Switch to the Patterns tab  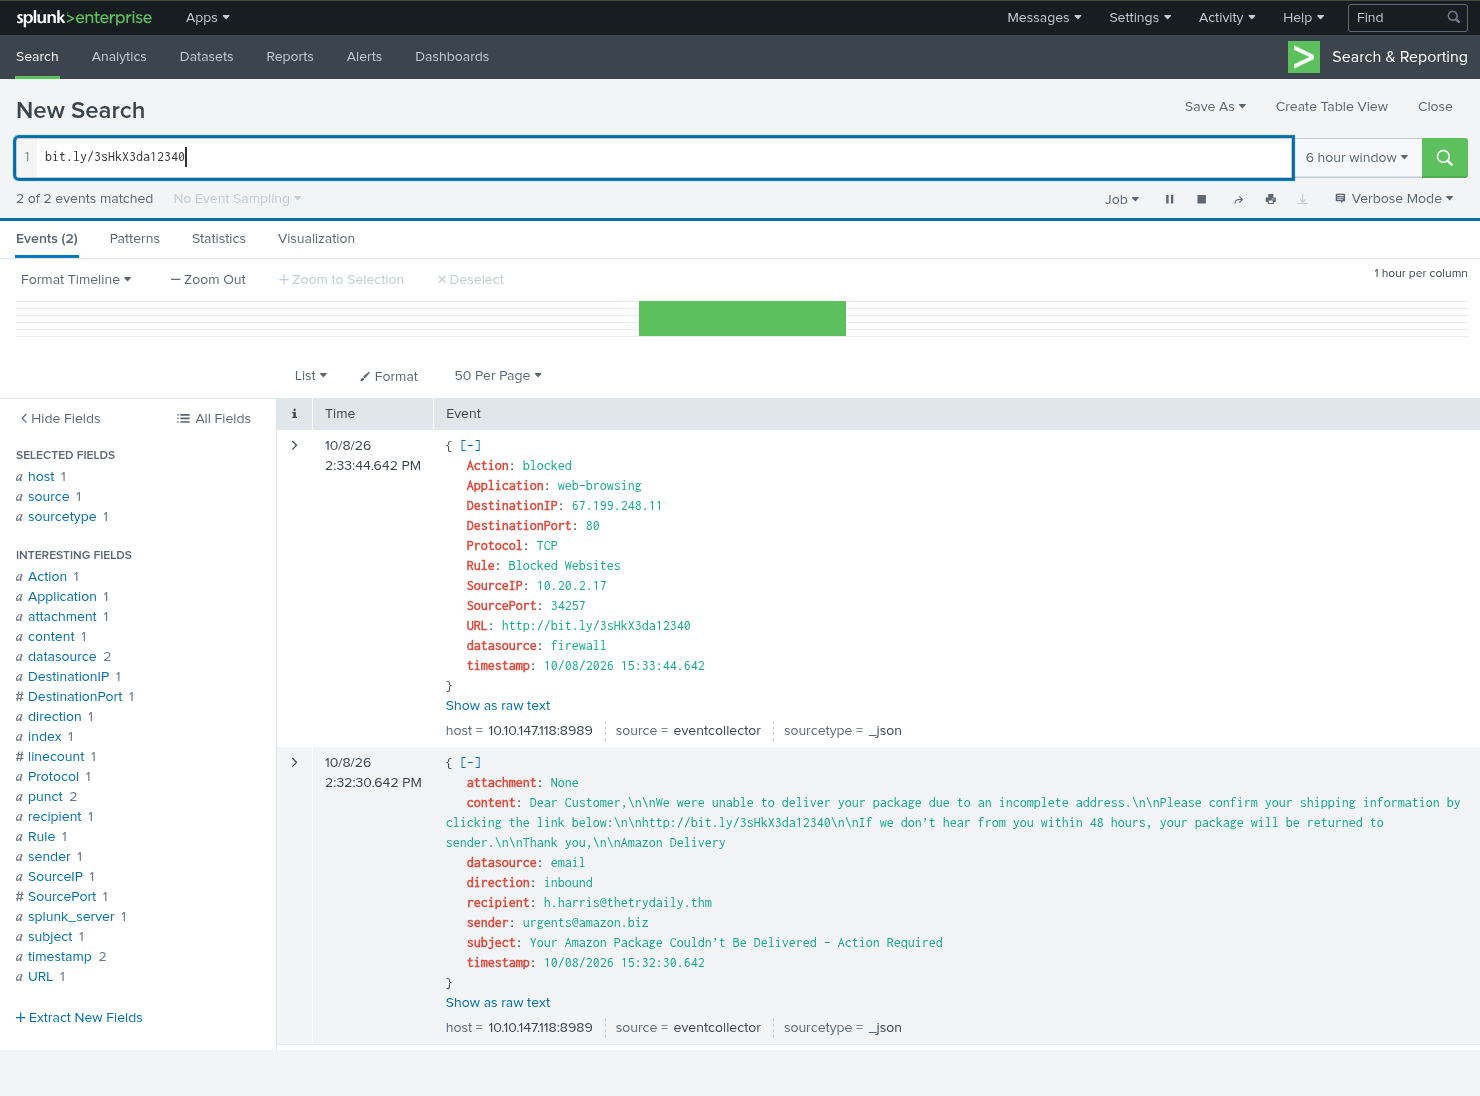pos(135,239)
